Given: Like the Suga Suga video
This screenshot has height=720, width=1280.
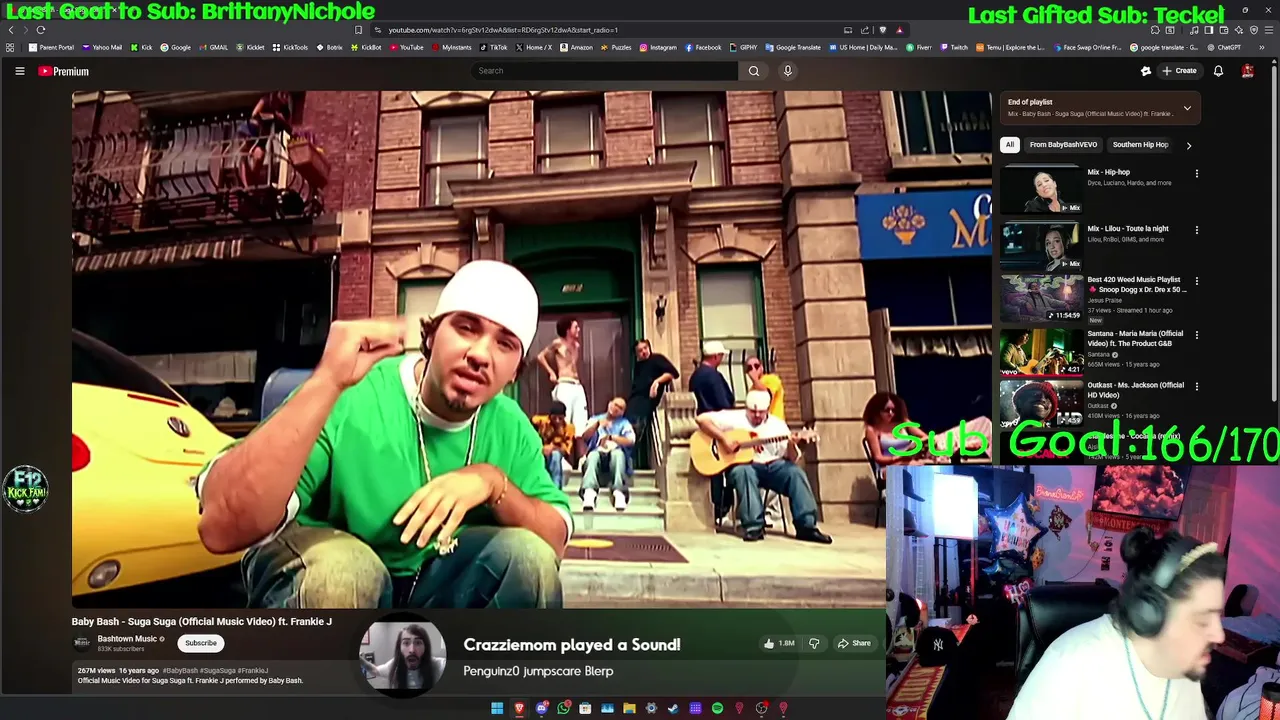Looking at the screenshot, I should (x=779, y=643).
